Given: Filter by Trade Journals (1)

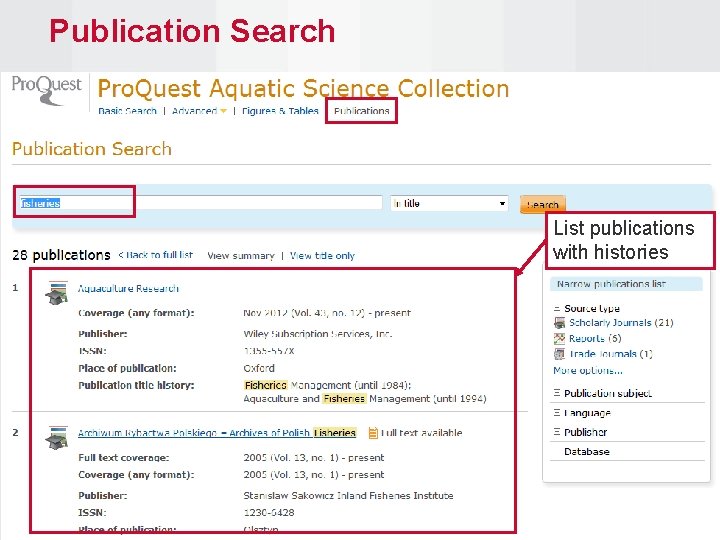Looking at the screenshot, I should coord(611,354).
